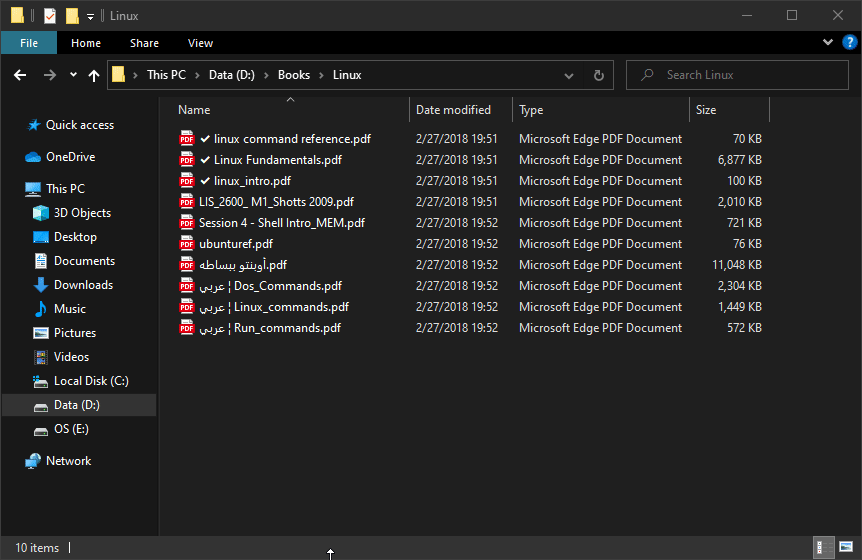Expand address bar previous locations dropdown
This screenshot has width=862, height=560.
pos(569,76)
